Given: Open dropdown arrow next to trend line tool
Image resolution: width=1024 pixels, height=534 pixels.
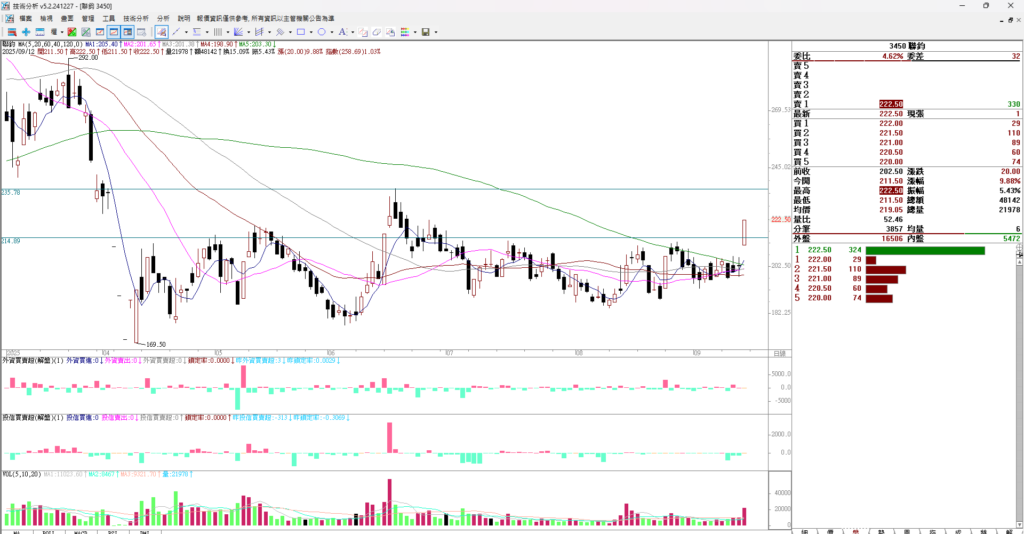Looking at the screenshot, I should [x=186, y=31].
